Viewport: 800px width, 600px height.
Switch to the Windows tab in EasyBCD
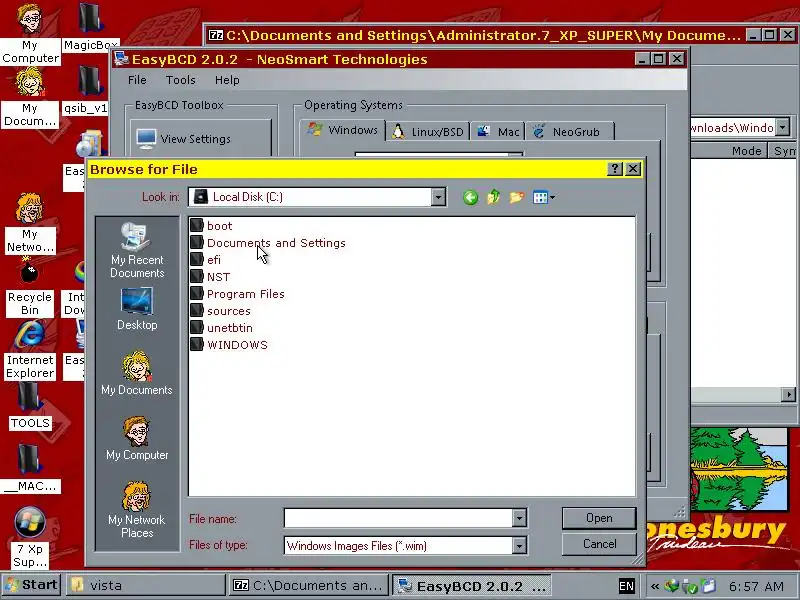tap(342, 130)
